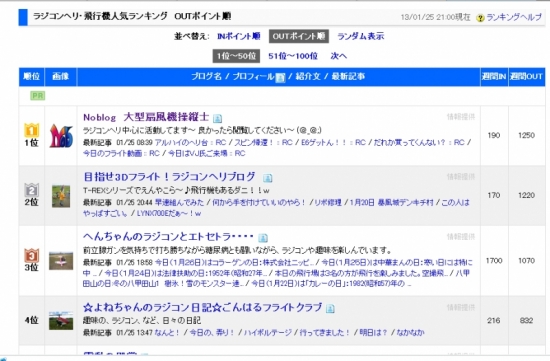
Task: Sort by INポイント順
Action: tap(239, 36)
